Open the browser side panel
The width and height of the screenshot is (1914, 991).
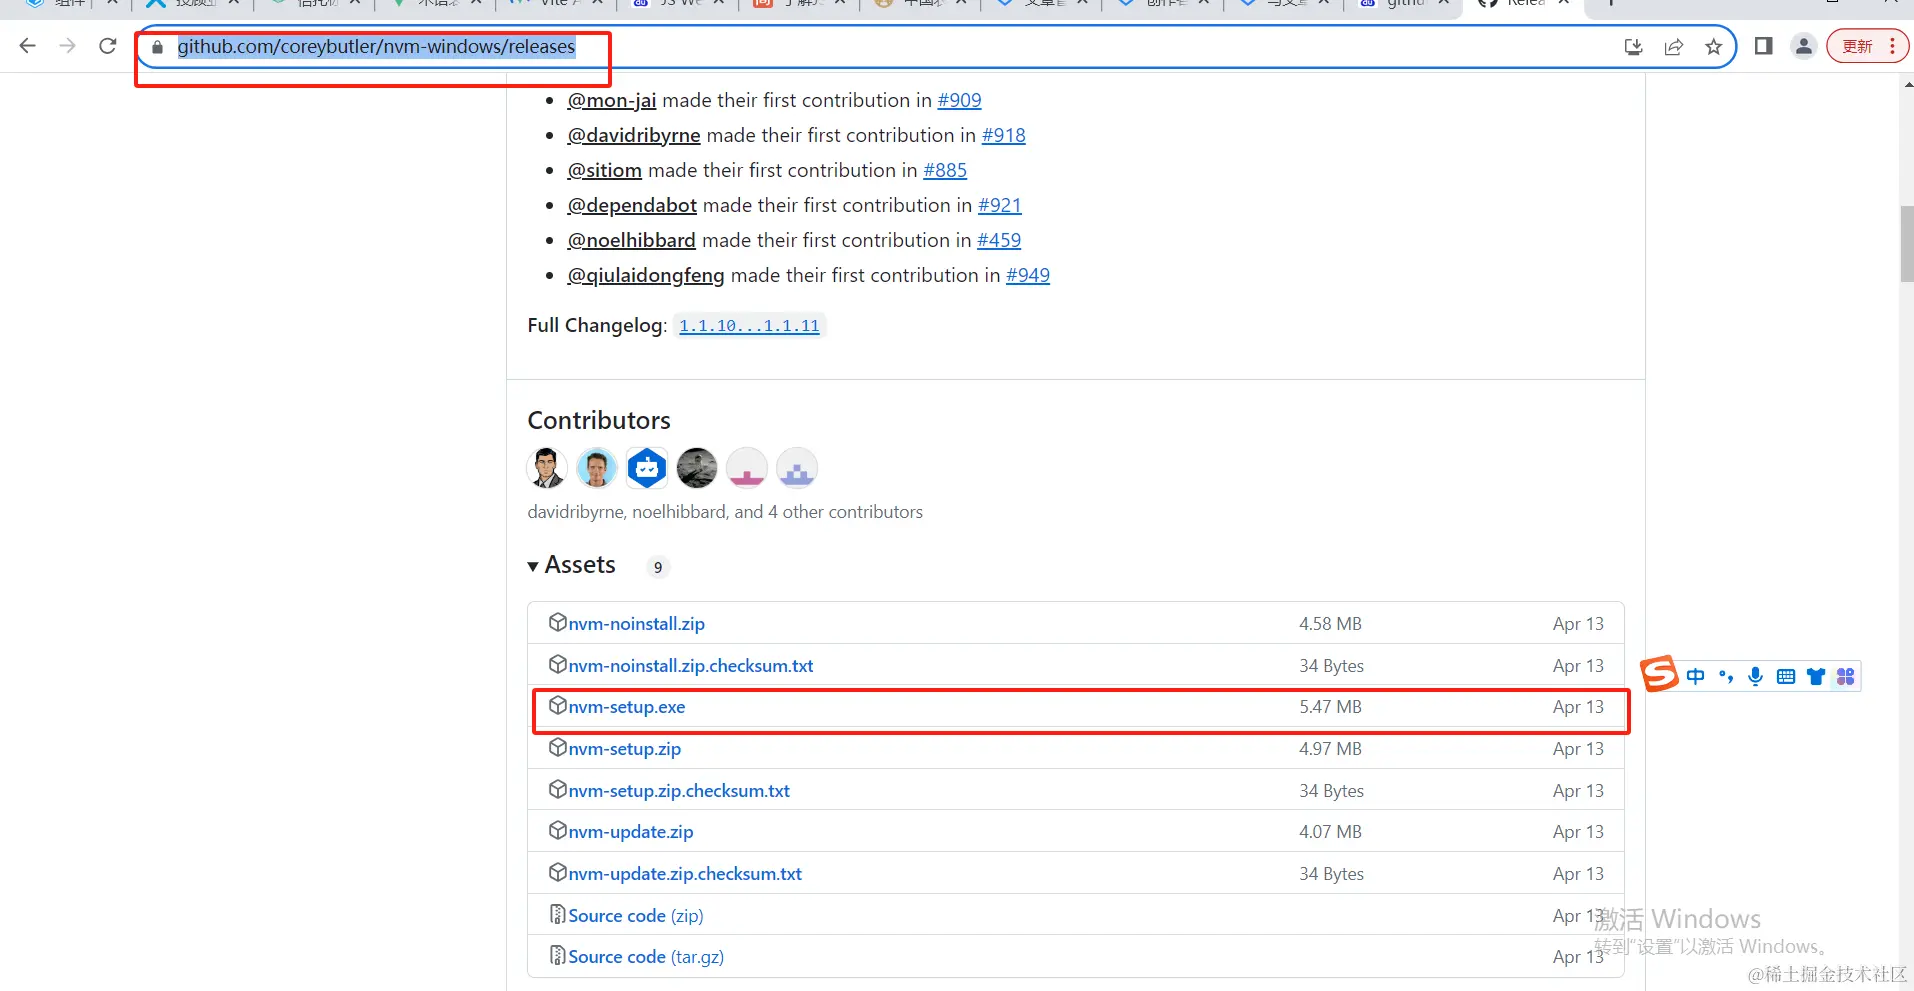click(x=1764, y=46)
